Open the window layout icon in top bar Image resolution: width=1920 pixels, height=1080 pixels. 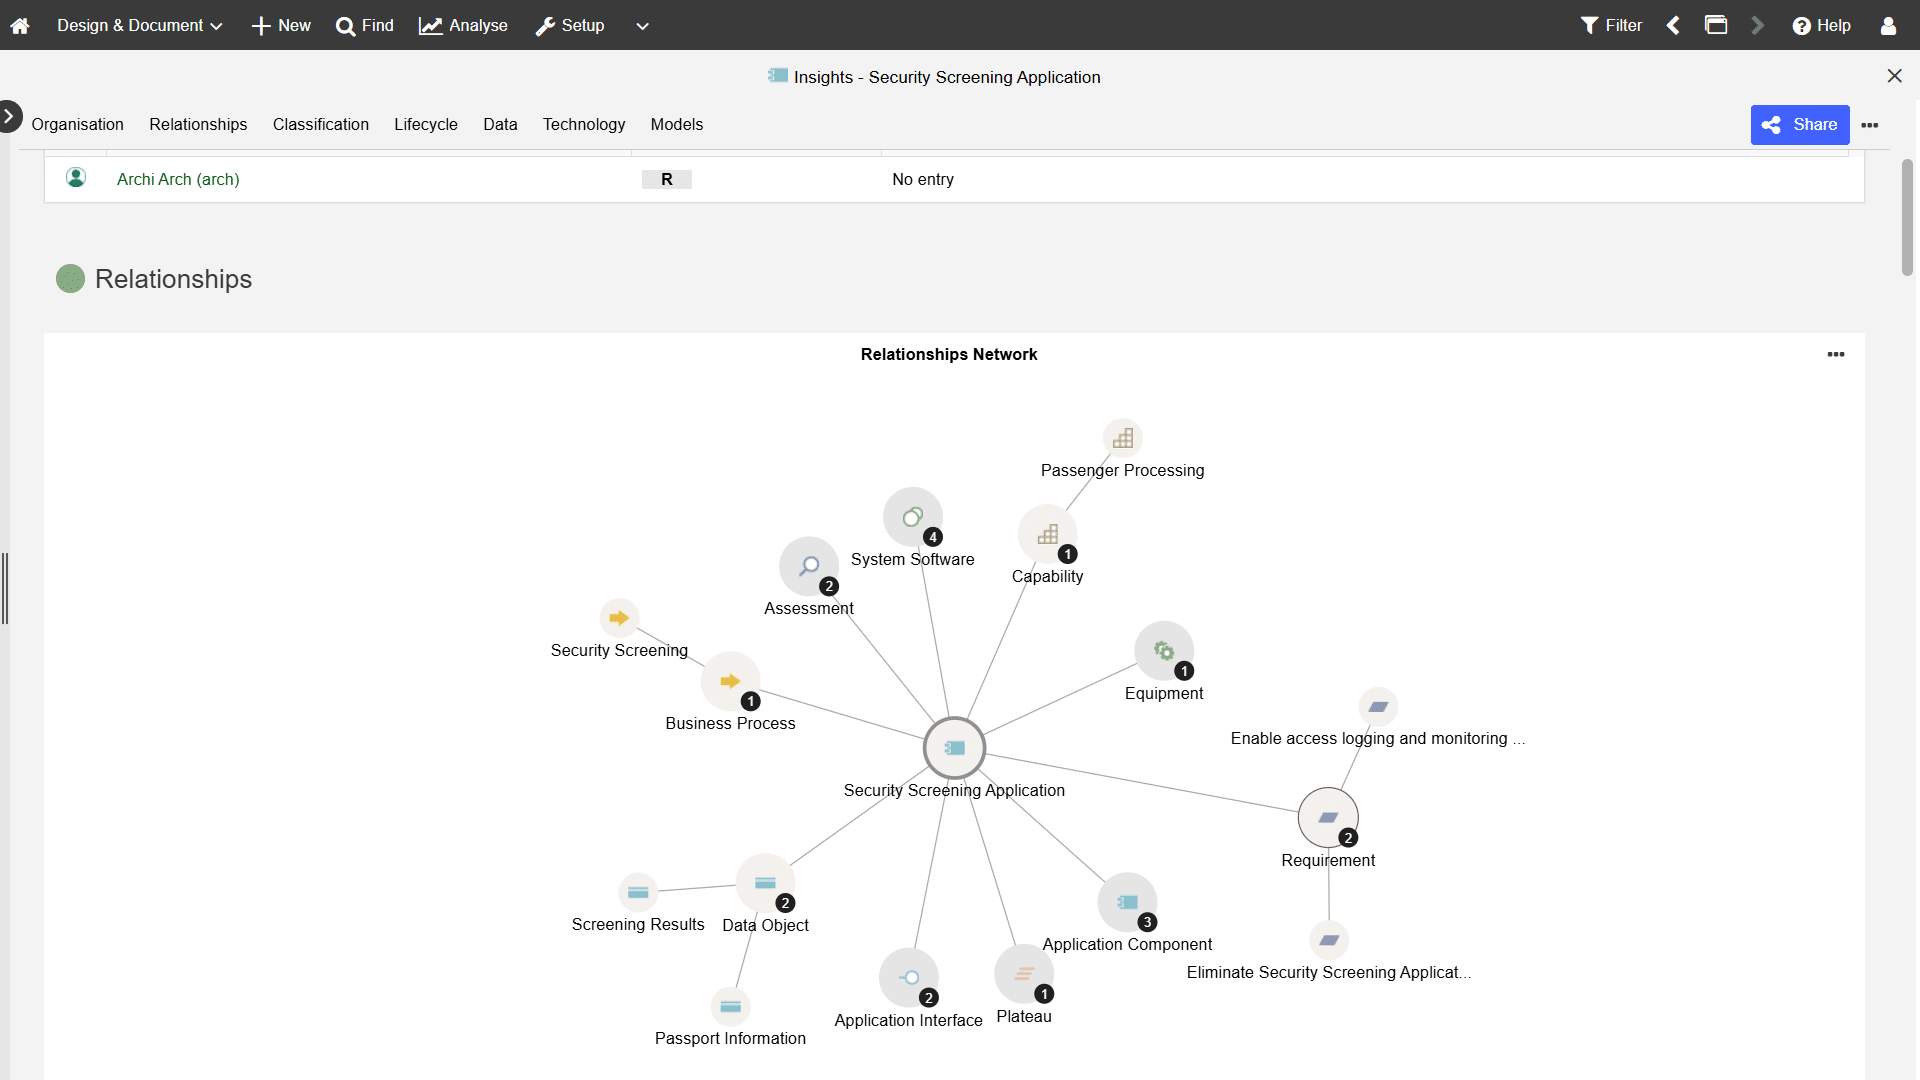point(1716,26)
